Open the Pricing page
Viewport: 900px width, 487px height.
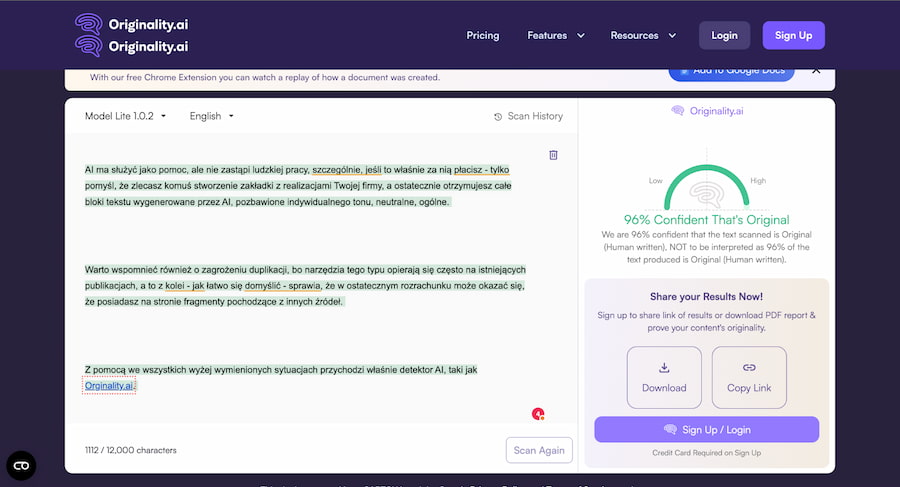point(482,36)
